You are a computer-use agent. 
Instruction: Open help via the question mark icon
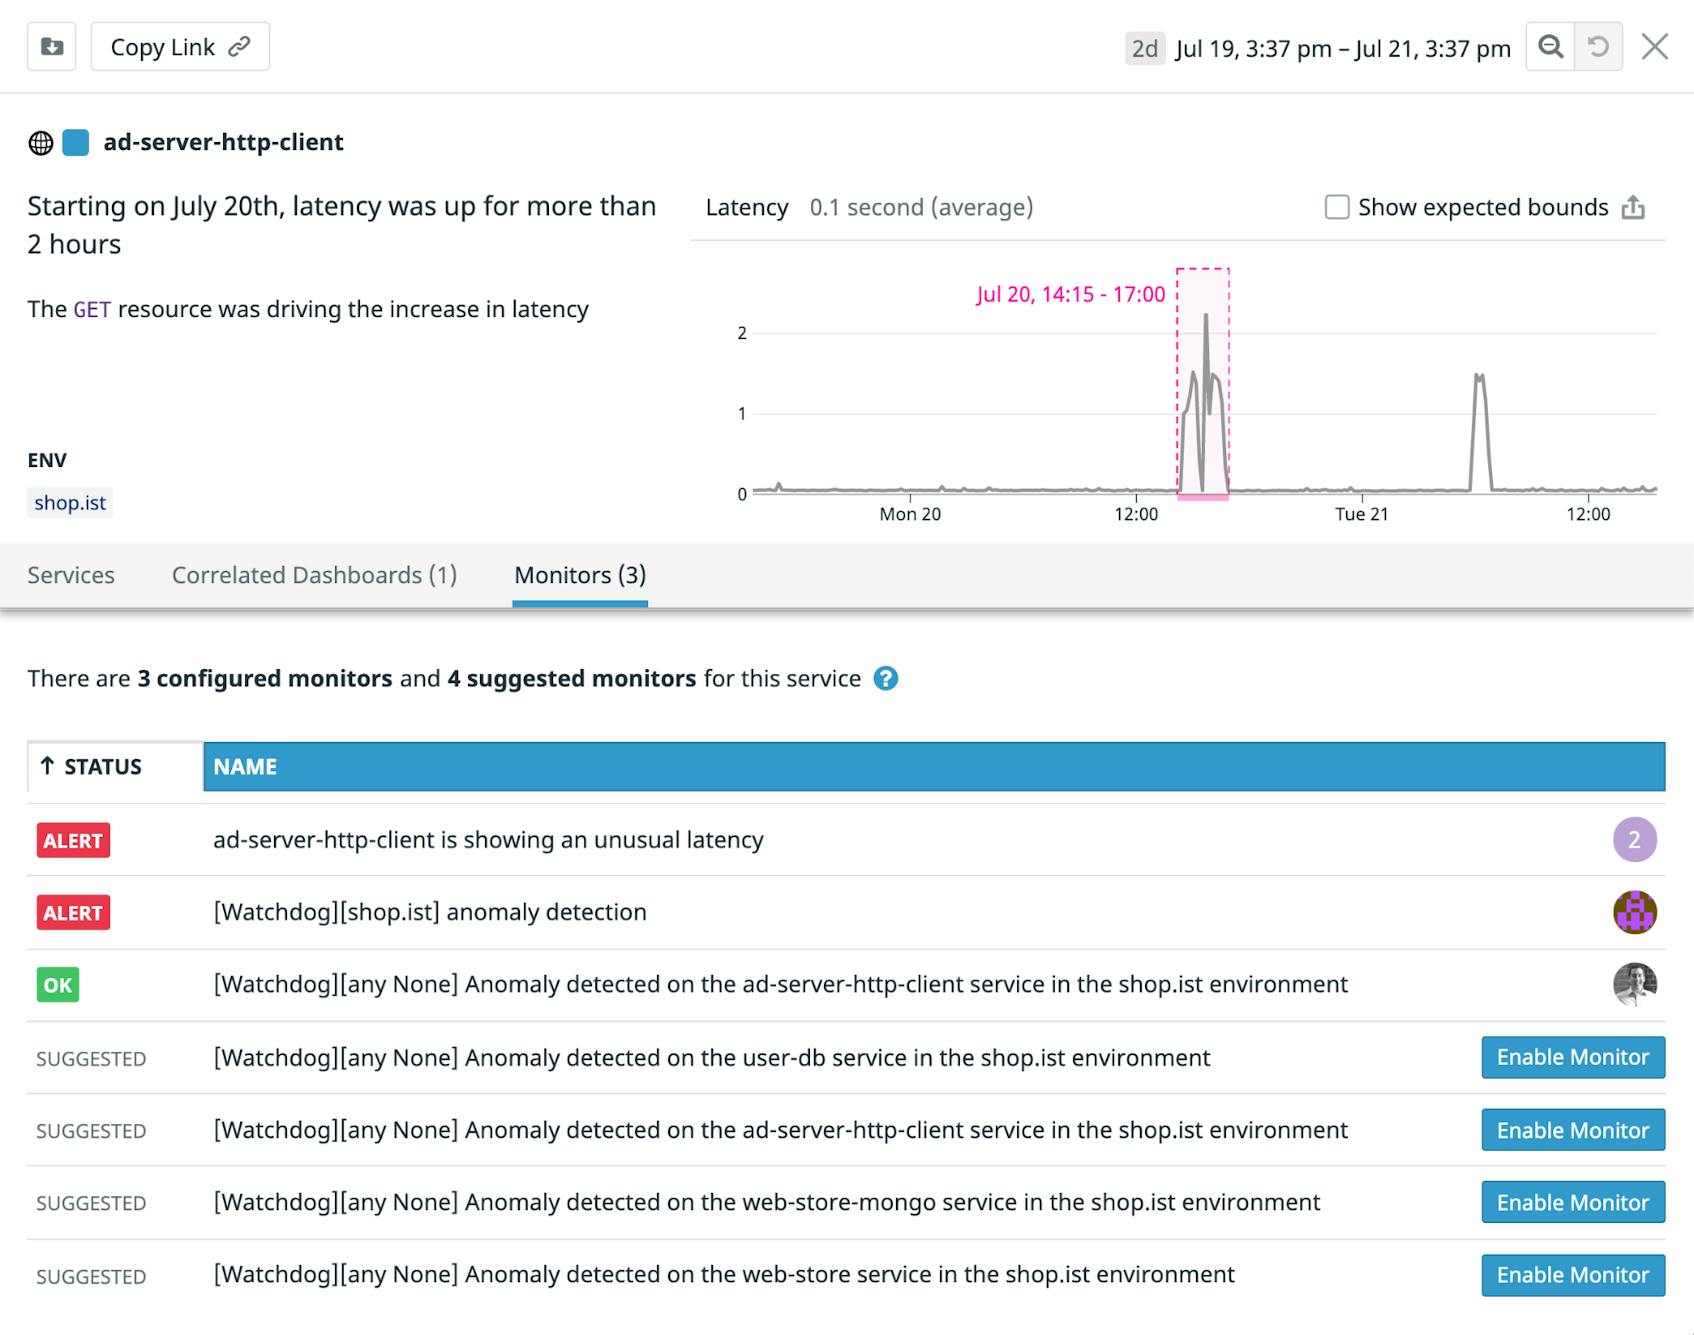click(884, 679)
